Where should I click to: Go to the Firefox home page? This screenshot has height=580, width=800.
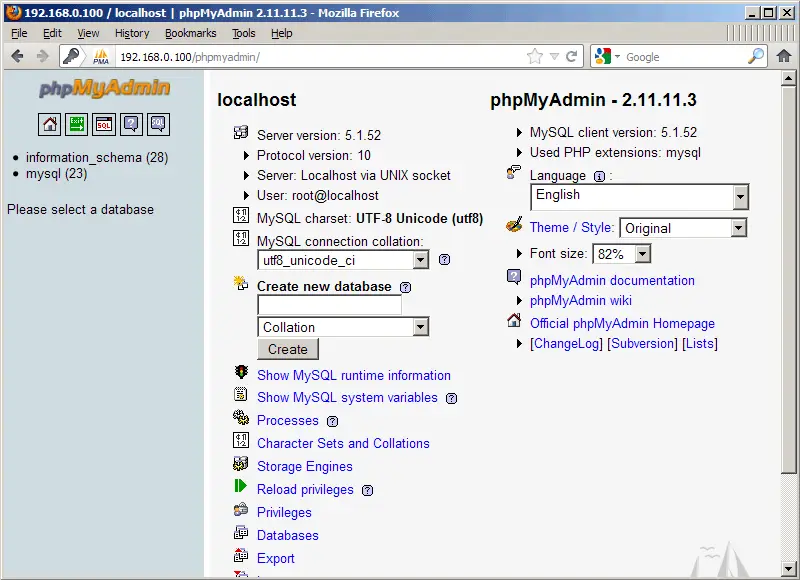point(784,56)
